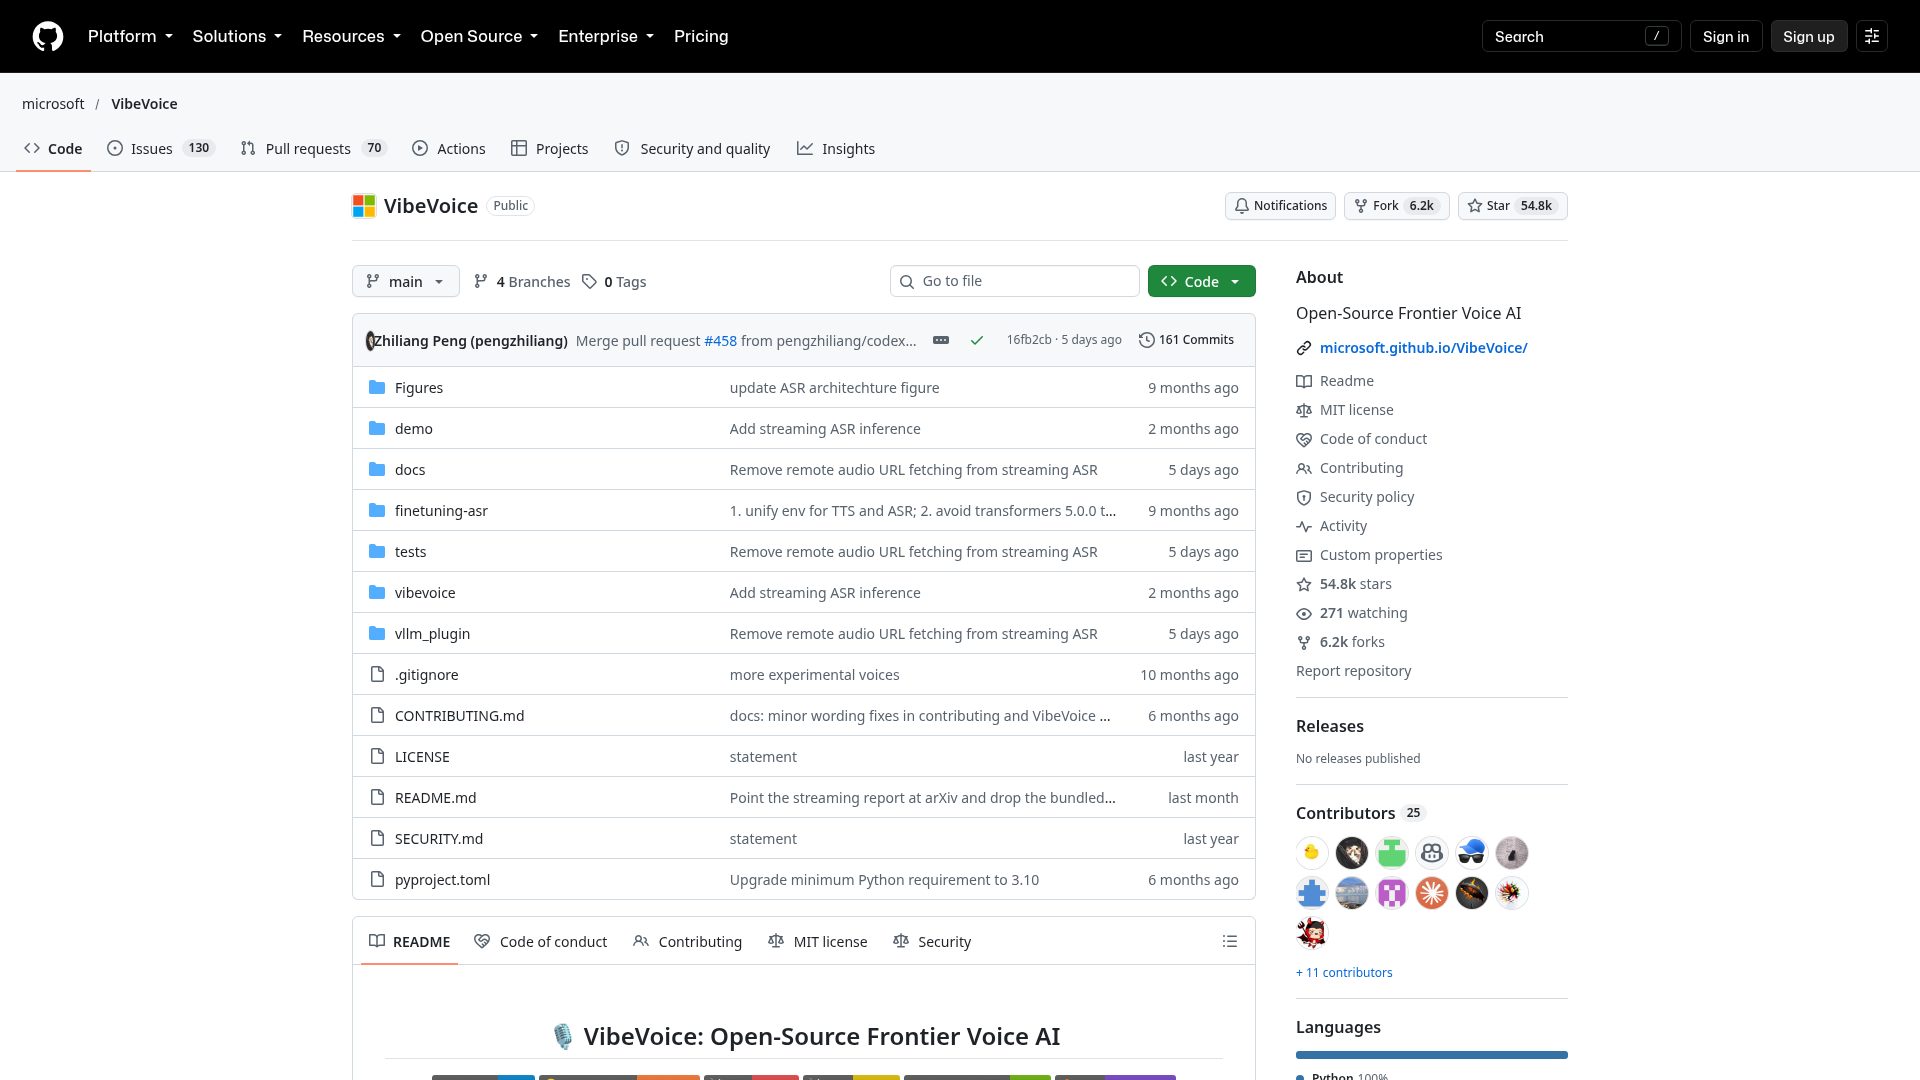Click the vllm_plugin folder icon
1920x1080 pixels.
tap(377, 633)
